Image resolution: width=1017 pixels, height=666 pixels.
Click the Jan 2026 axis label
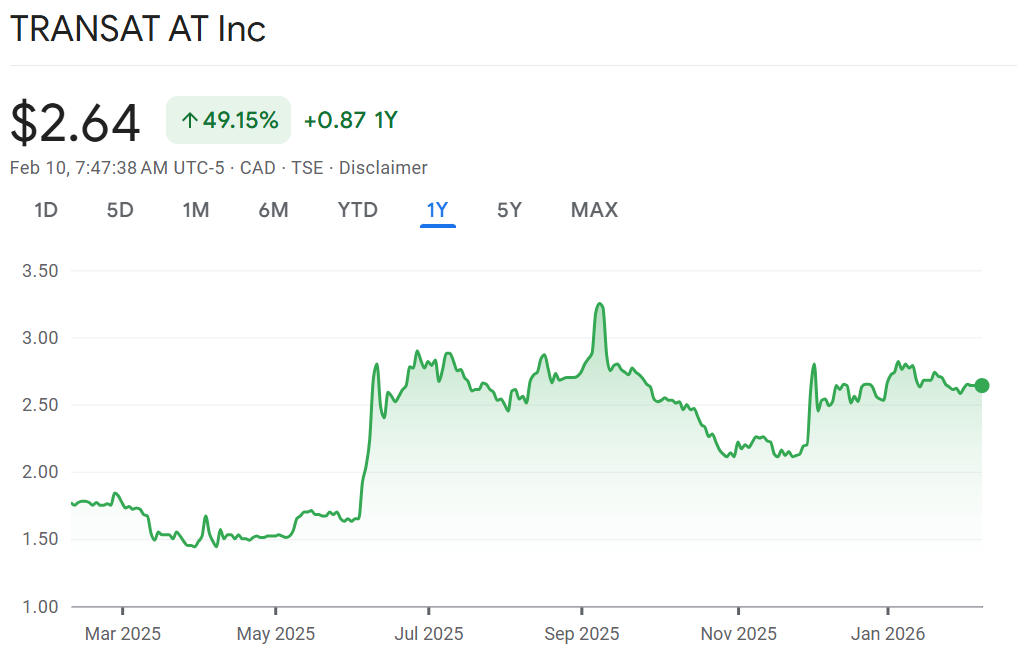(x=887, y=634)
